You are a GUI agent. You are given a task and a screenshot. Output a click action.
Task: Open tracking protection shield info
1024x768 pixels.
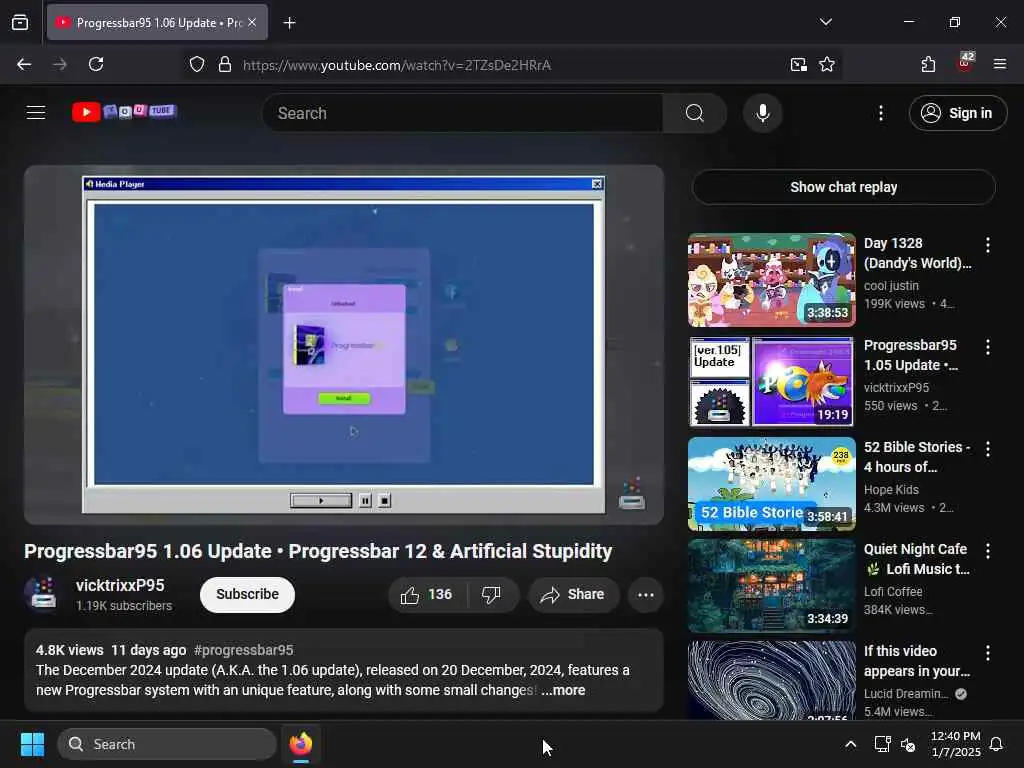tap(197, 64)
